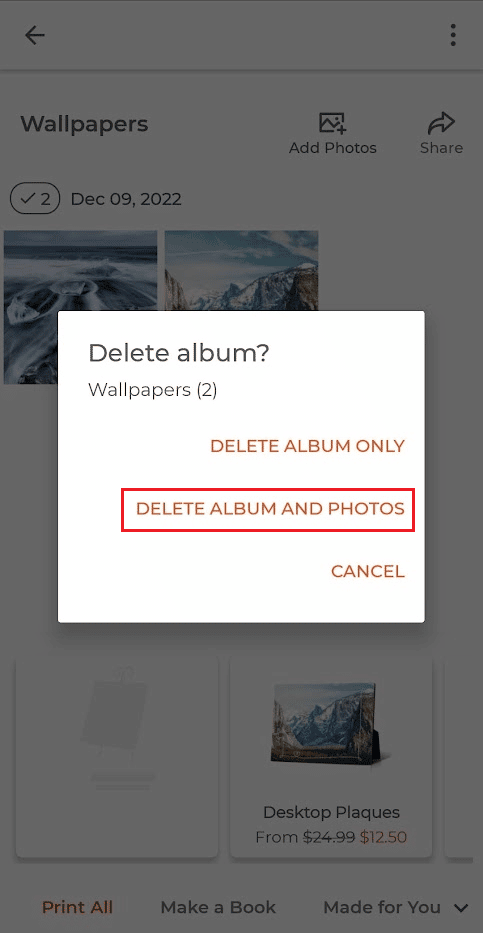483x933 pixels.
Task: Switch to Make a Book tab
Action: tap(218, 907)
